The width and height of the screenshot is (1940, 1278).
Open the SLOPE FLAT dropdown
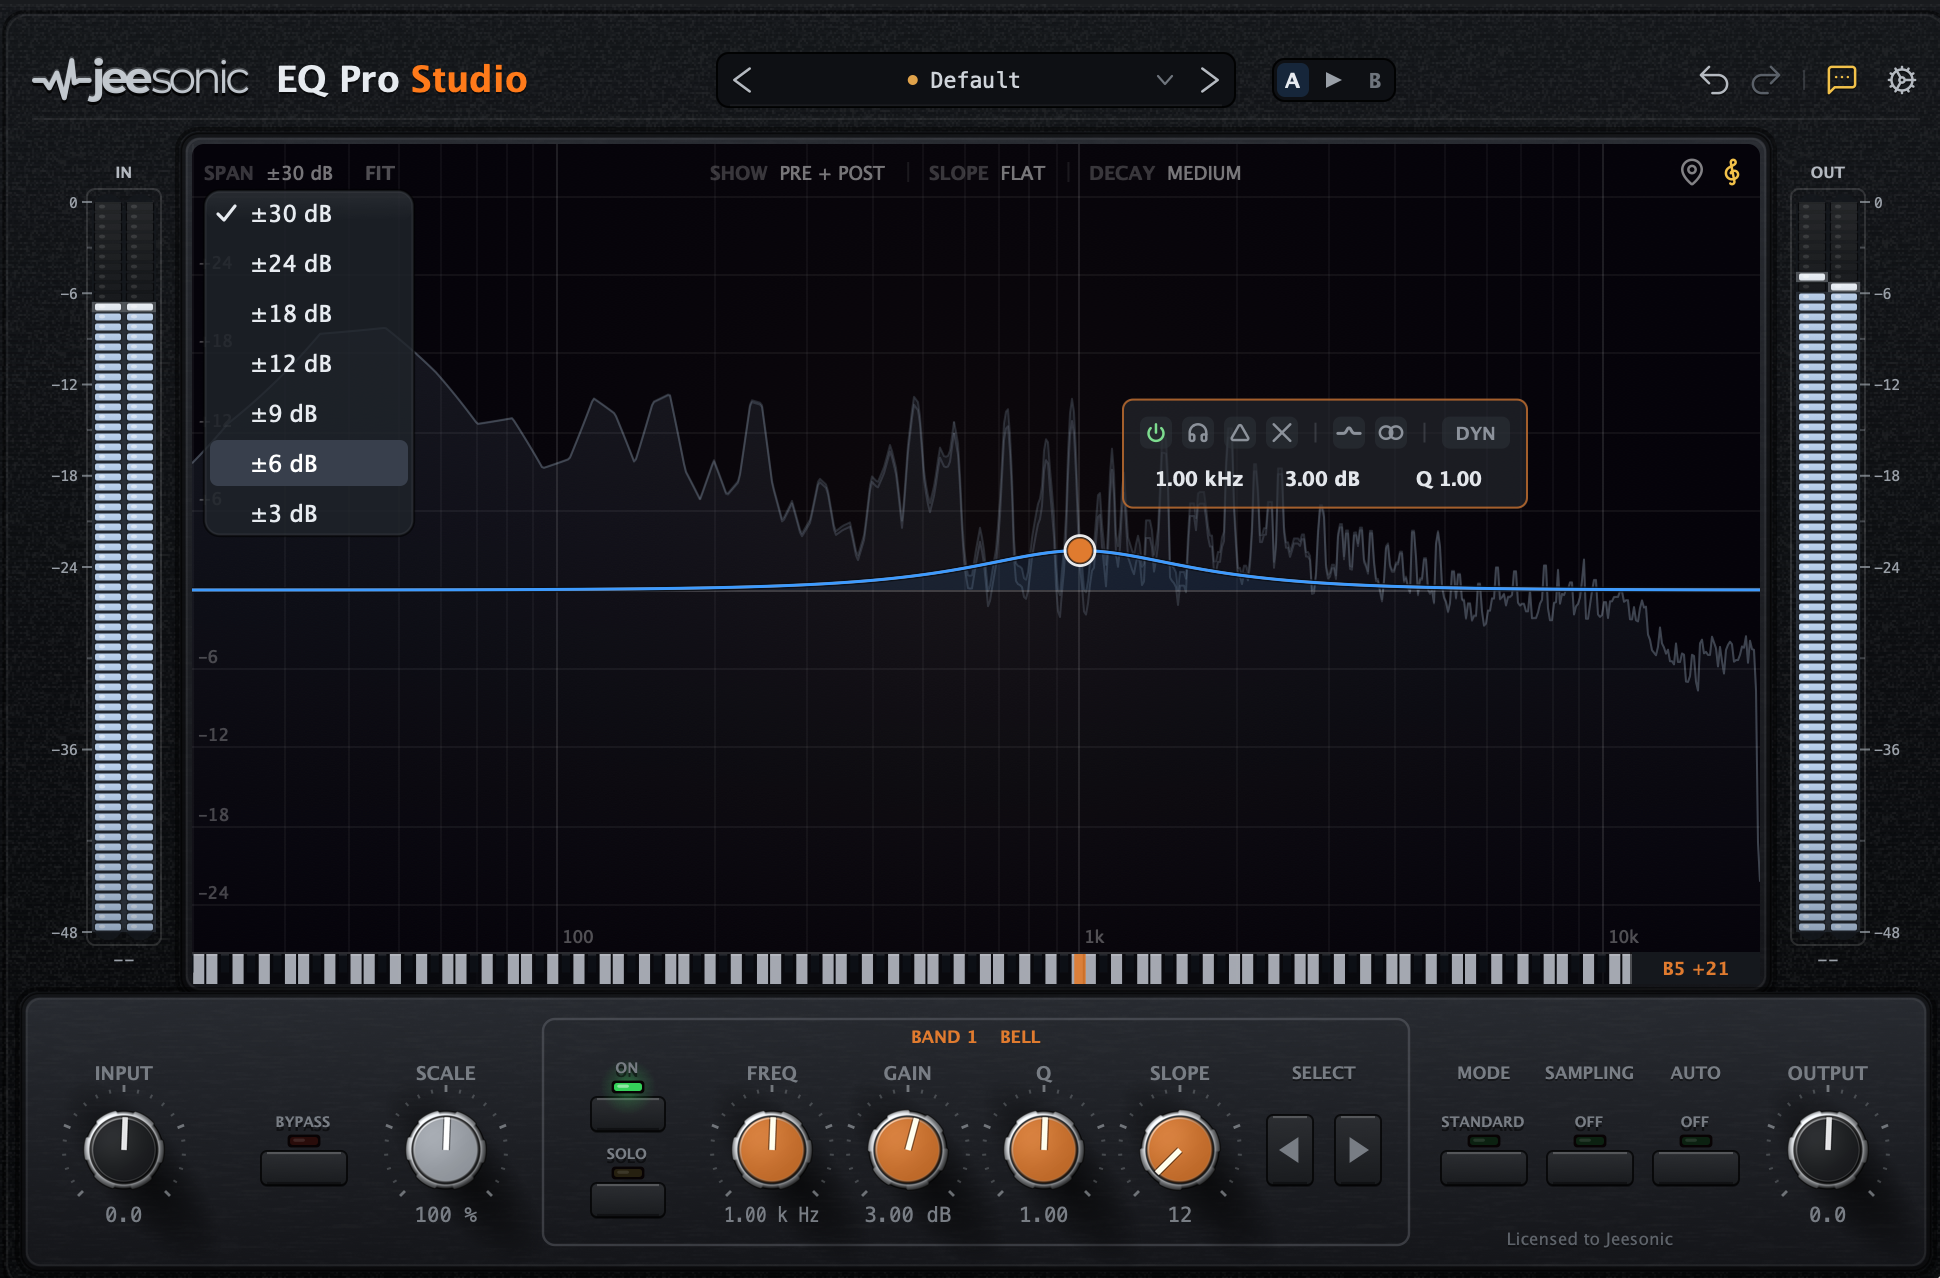point(986,173)
